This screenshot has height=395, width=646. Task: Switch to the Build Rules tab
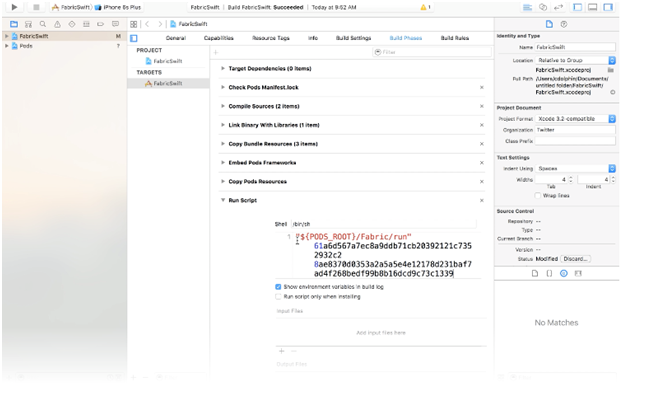click(455, 38)
